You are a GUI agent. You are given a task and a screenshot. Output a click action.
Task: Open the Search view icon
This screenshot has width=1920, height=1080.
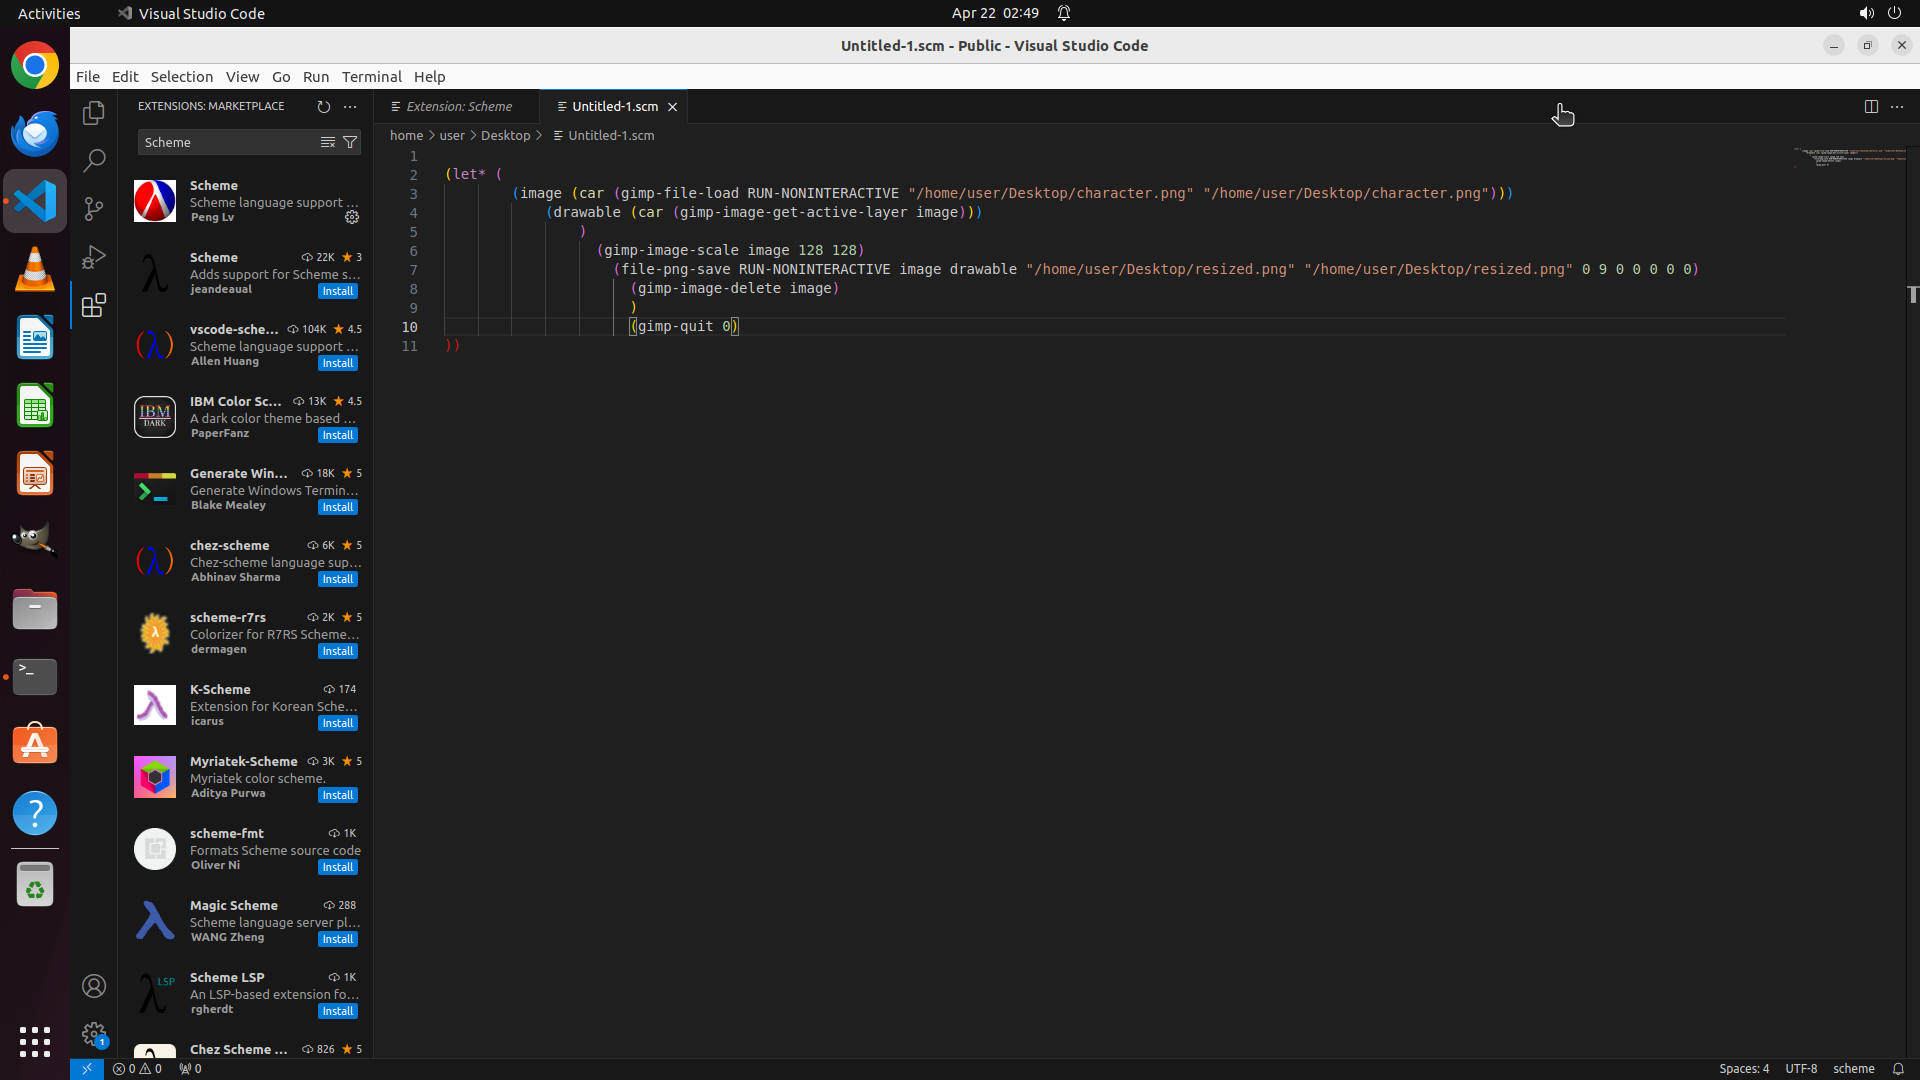tap(94, 160)
